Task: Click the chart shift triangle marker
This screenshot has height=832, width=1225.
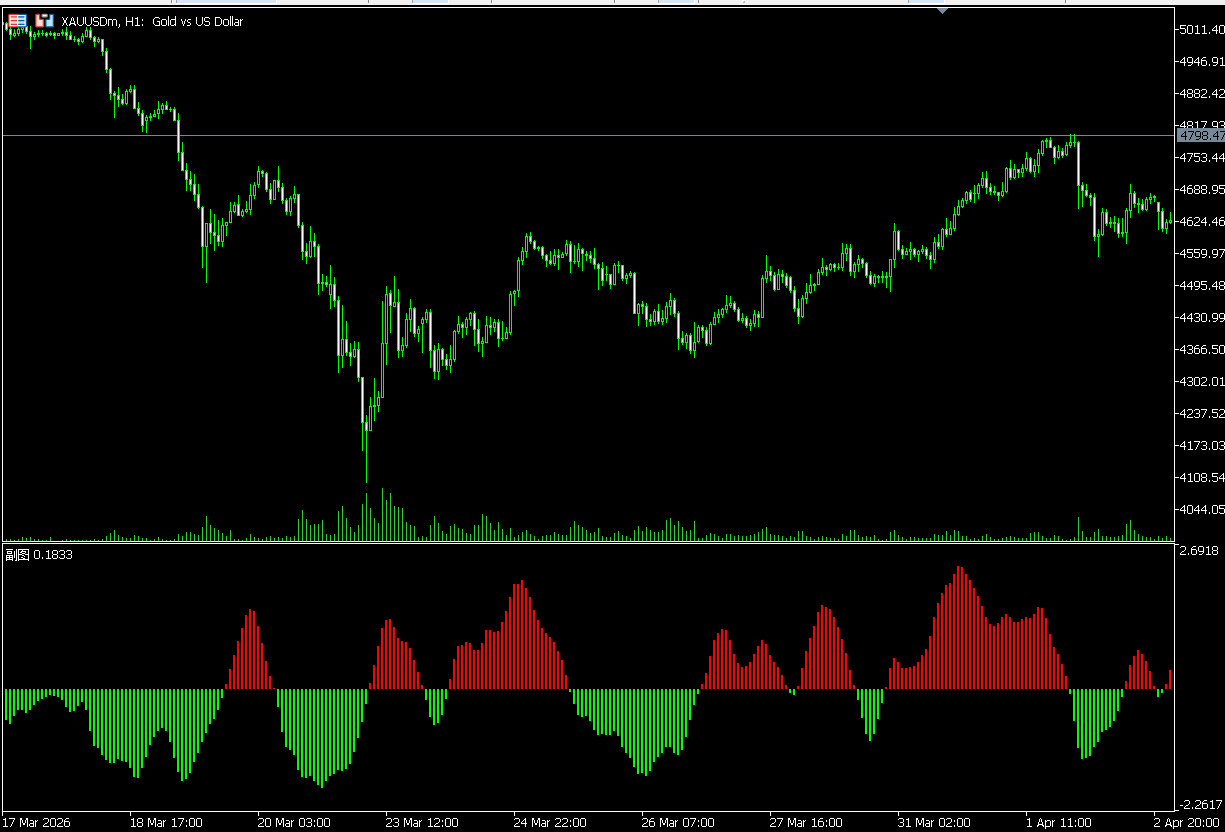Action: point(941,10)
